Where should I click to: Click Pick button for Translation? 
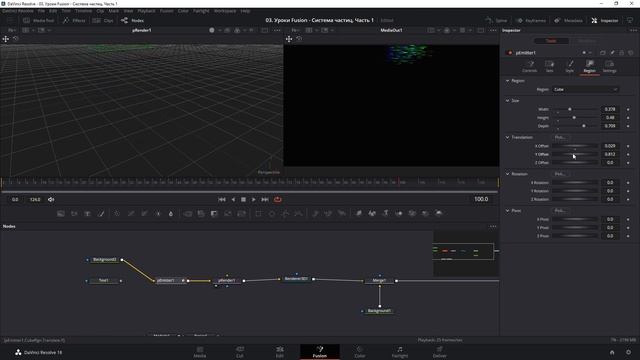[x=560, y=138]
